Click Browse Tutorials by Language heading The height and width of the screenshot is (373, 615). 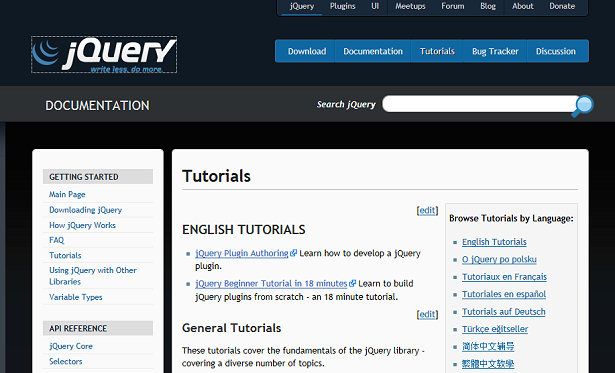[x=511, y=218]
